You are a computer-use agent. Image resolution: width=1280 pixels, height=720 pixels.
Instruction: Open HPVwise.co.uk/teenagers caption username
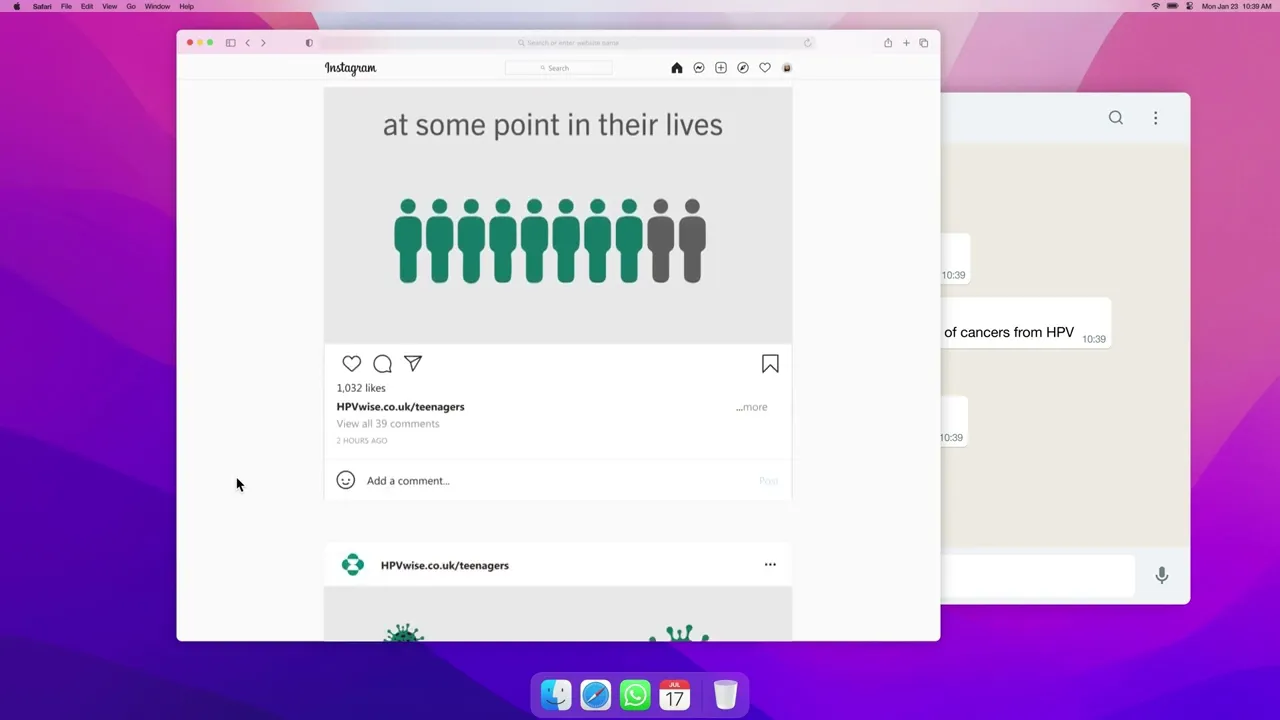400,407
